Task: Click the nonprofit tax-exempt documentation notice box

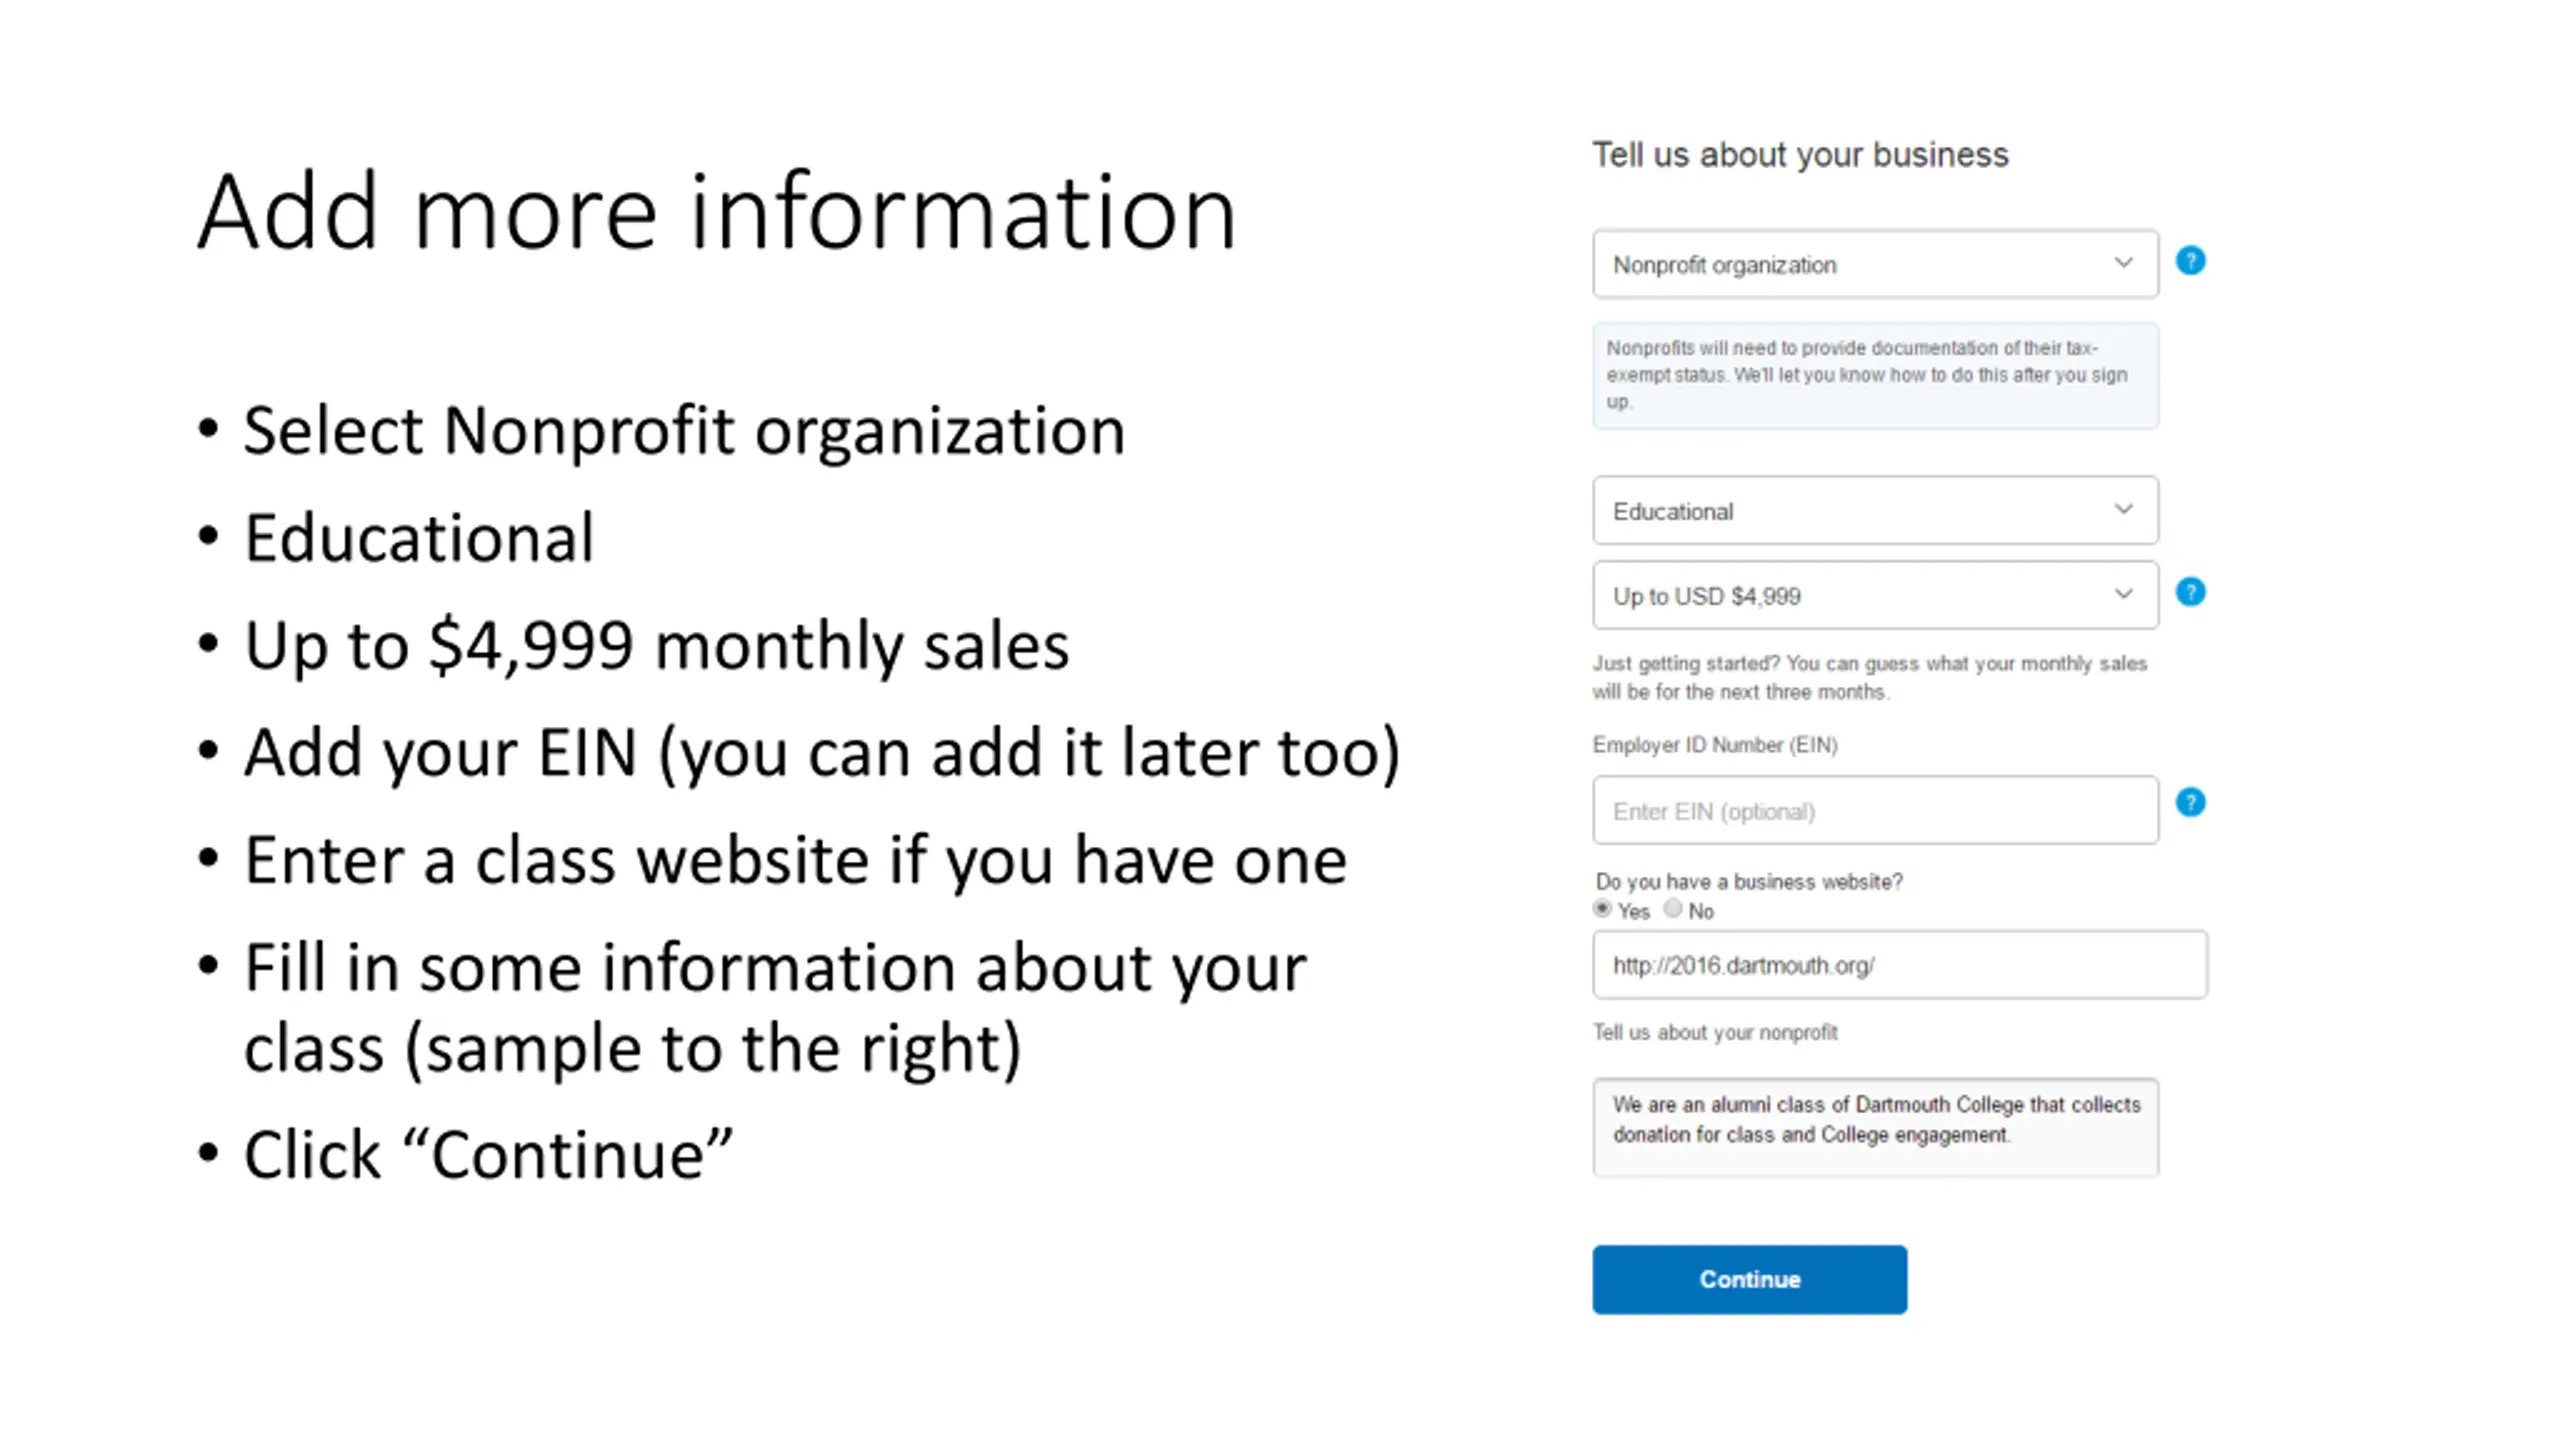Action: coord(1875,376)
